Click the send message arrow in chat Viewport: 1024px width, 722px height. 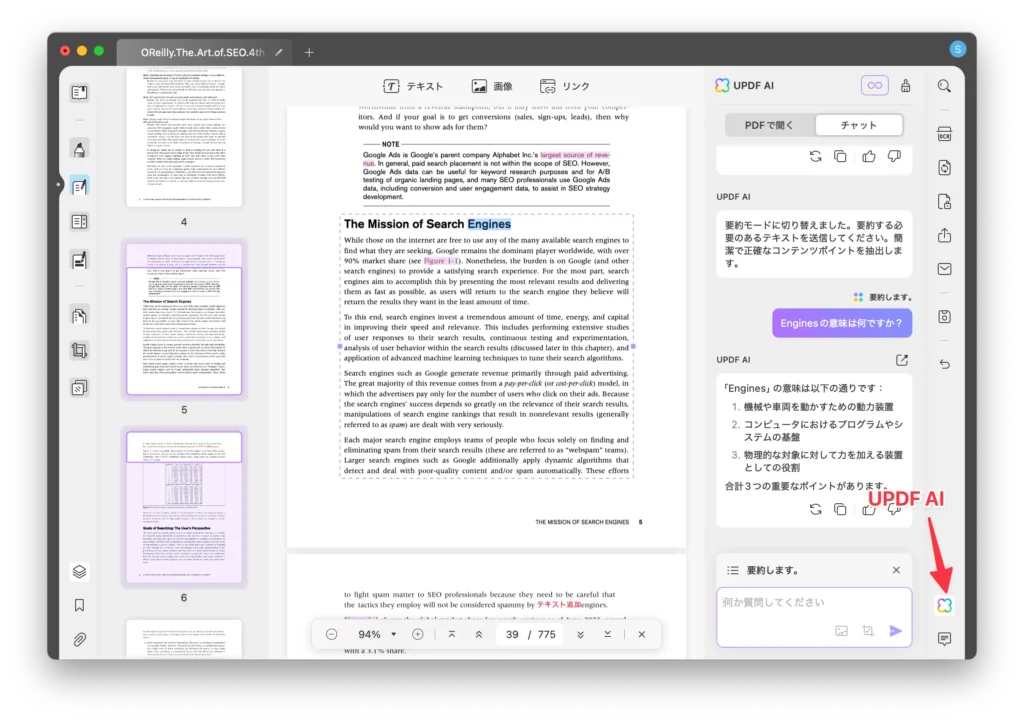click(x=895, y=631)
